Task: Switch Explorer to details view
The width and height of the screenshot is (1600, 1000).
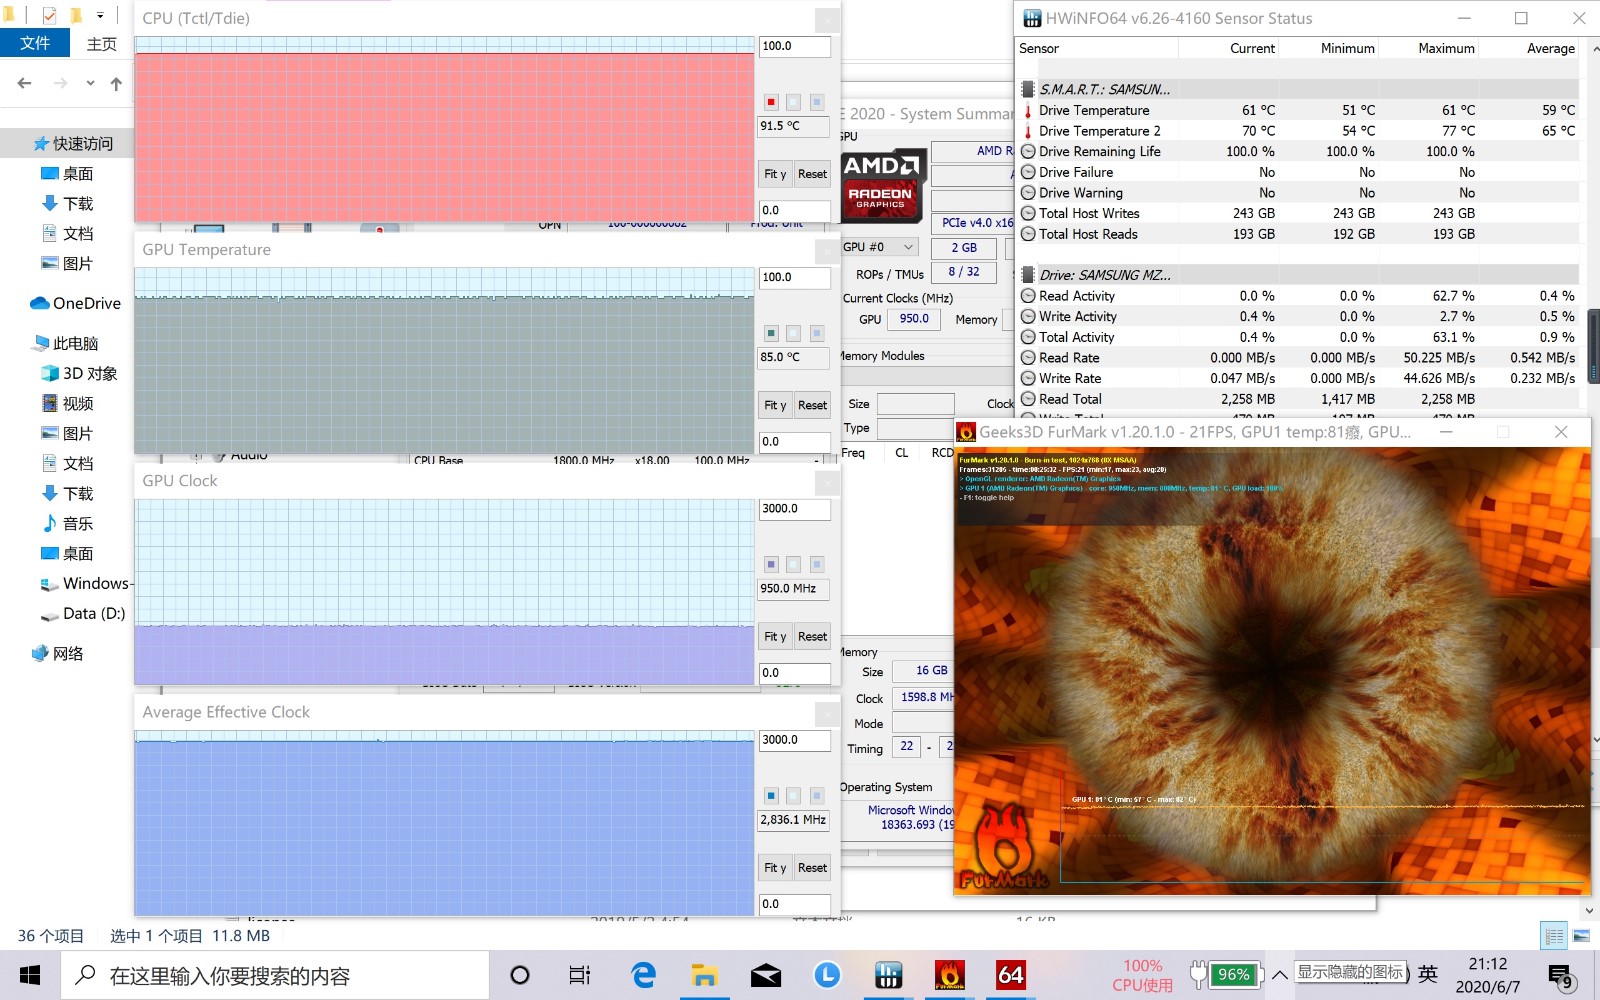Action: click(1554, 936)
